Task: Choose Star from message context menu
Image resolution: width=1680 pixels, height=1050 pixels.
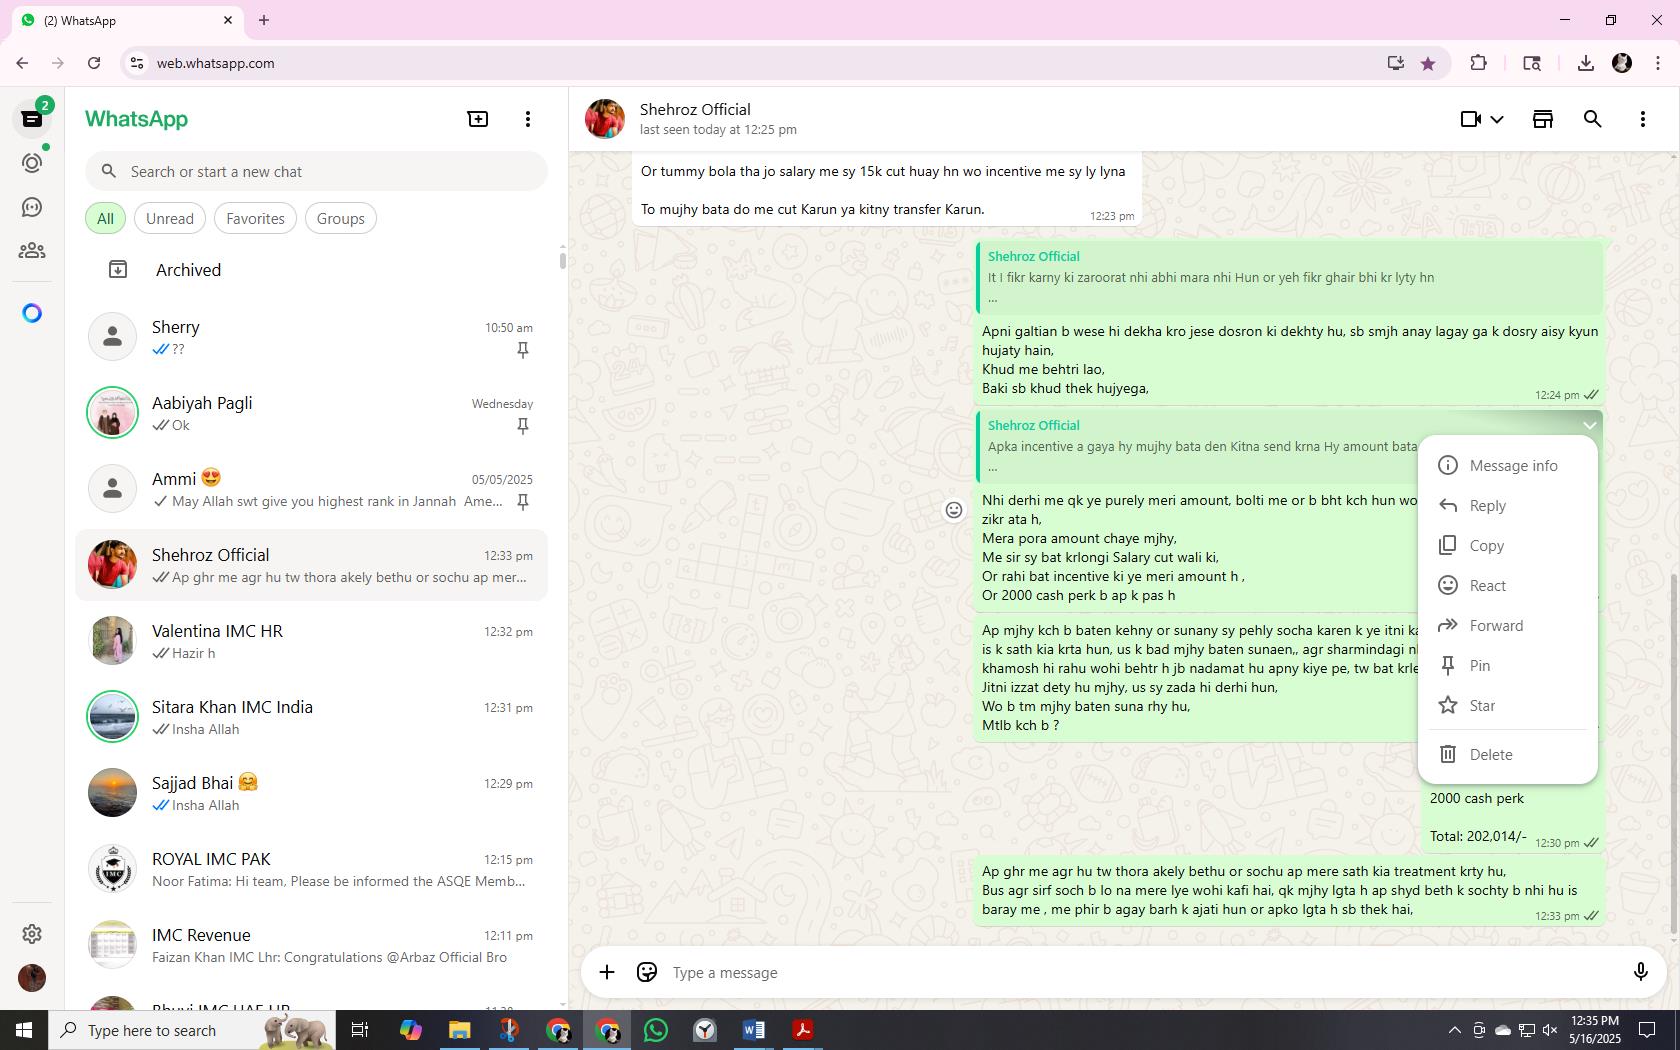Action: [1507, 706]
